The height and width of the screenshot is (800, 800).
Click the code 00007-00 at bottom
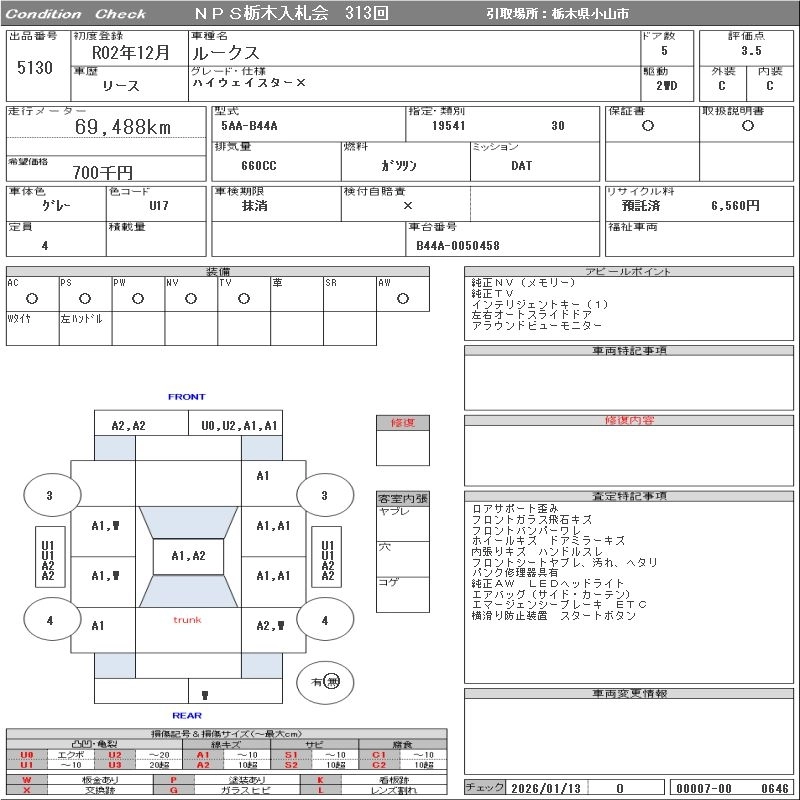click(x=704, y=788)
